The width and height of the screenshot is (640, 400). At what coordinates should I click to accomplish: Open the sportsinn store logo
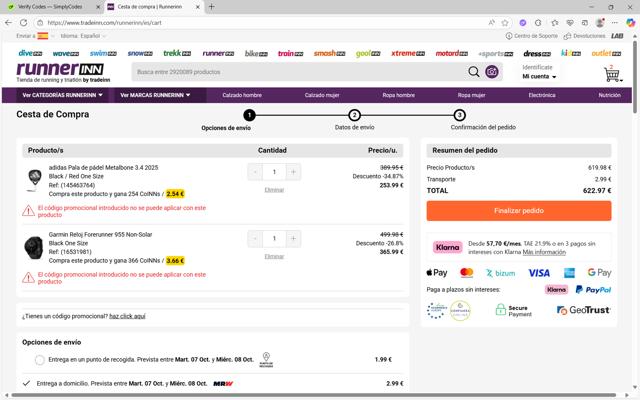click(x=496, y=53)
